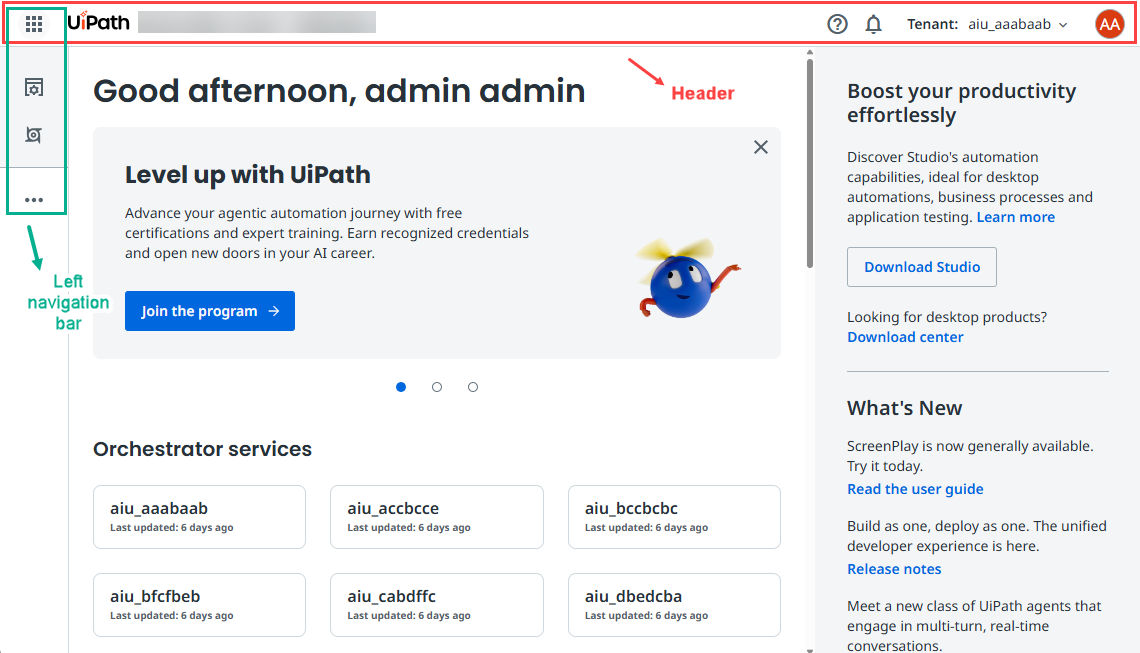This screenshot has height=653, width=1140.
Task: Open the app launcher grid icon
Action: pos(34,23)
